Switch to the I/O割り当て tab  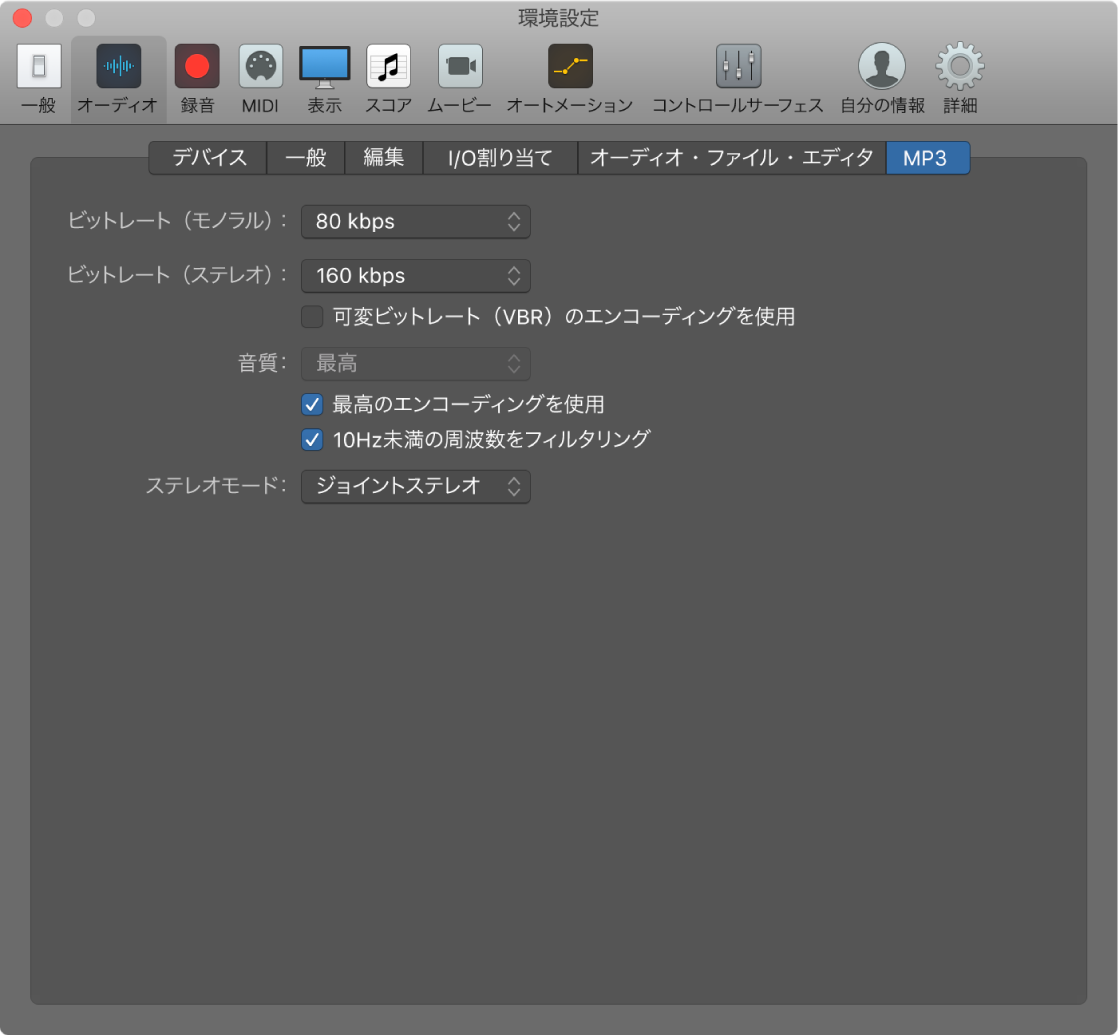pyautogui.click(x=500, y=158)
